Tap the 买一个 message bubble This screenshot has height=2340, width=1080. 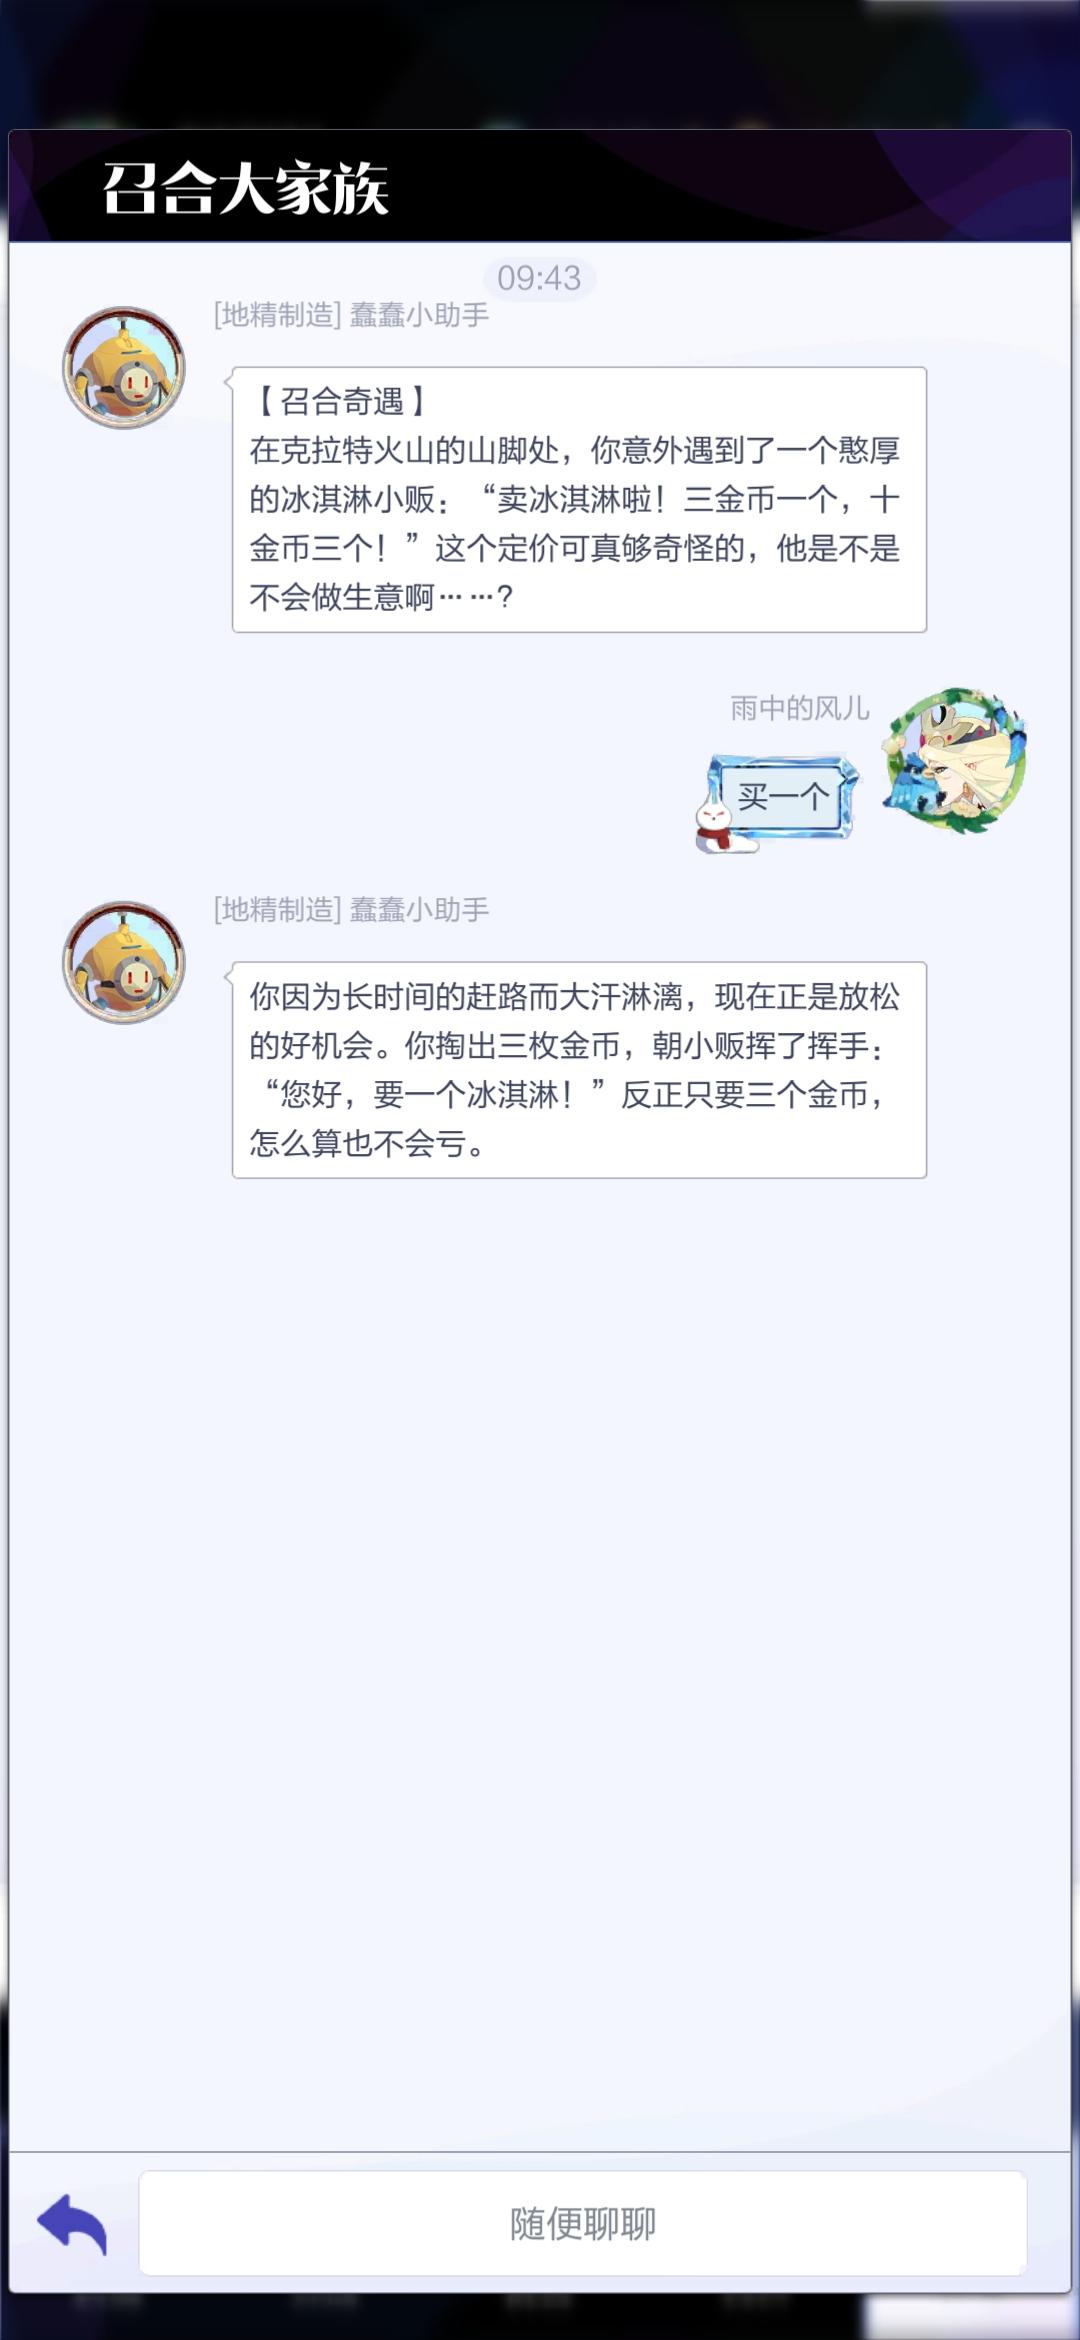click(783, 797)
